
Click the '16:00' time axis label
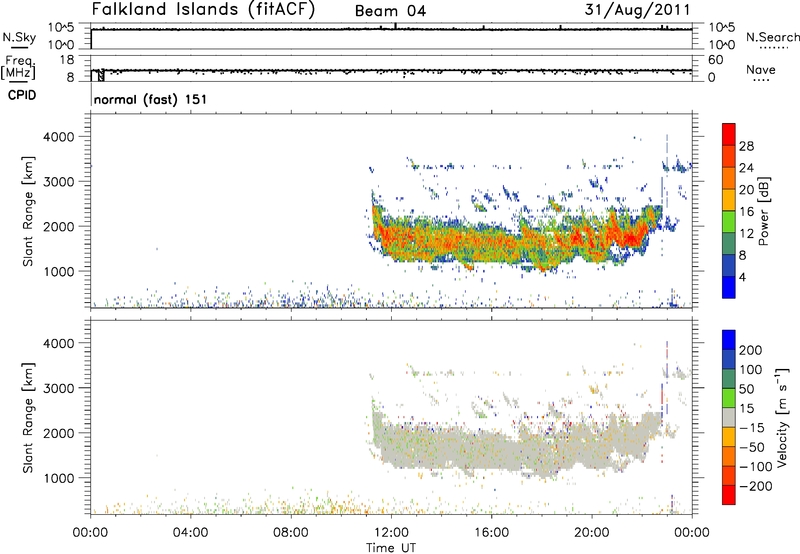click(x=491, y=533)
